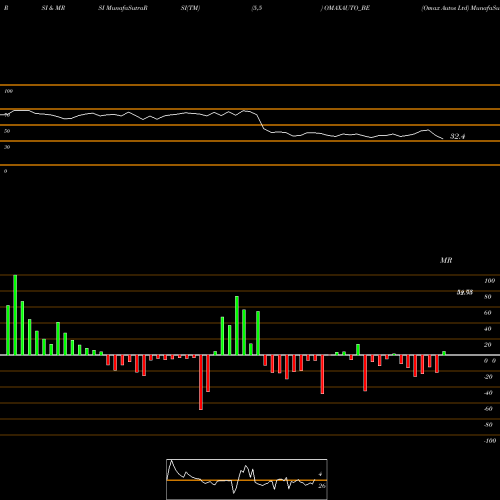
Task: Click the positive 20 label on MR axis
Action: 487,345
